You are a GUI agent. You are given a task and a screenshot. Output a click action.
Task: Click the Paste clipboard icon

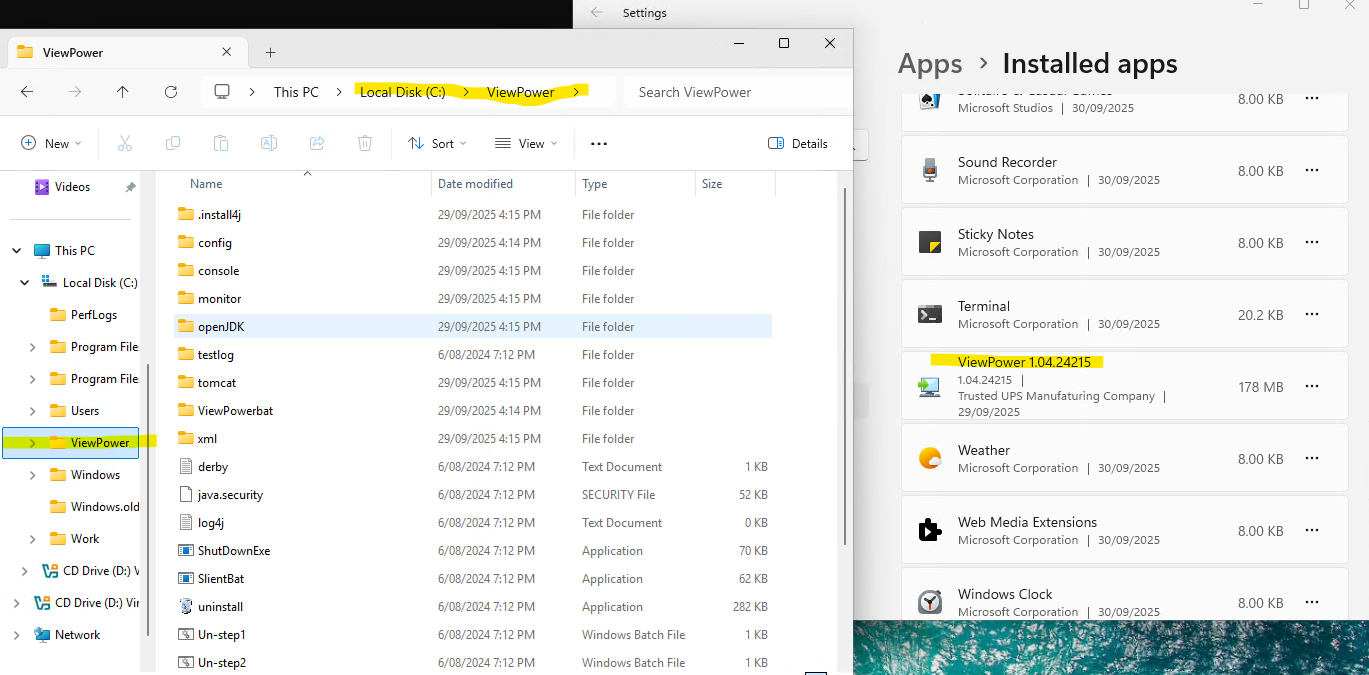click(221, 143)
